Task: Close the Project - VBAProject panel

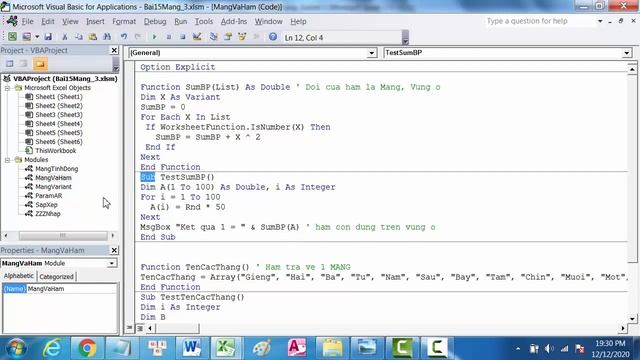Action: (114, 50)
